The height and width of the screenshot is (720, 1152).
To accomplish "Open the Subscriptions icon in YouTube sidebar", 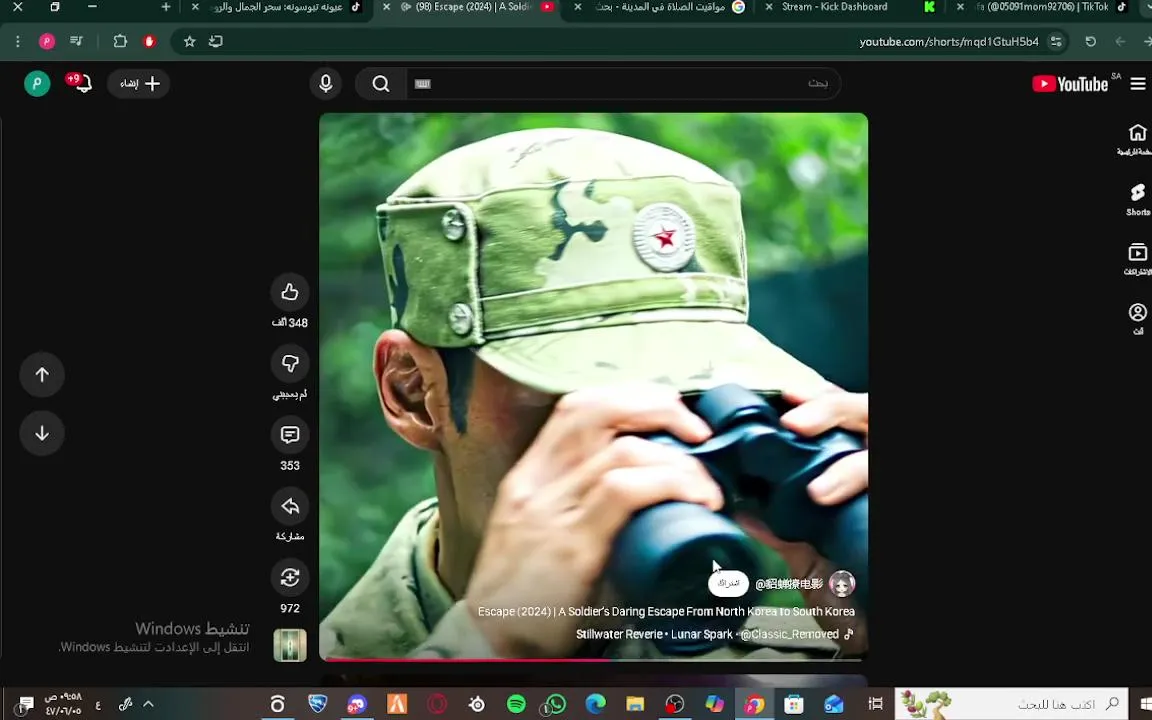I will 1137,259.
